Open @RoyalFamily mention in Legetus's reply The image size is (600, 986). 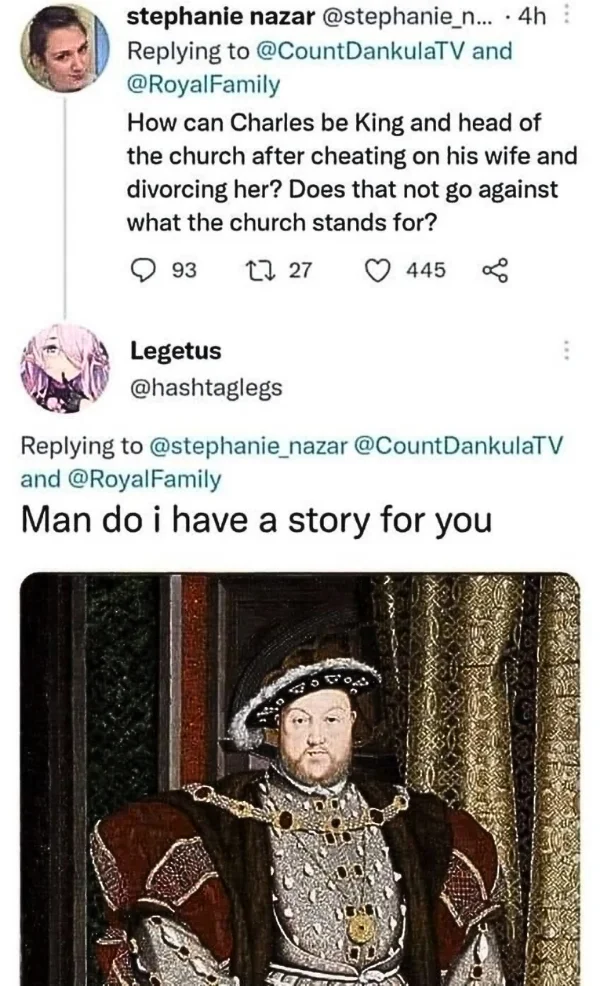tap(144, 479)
